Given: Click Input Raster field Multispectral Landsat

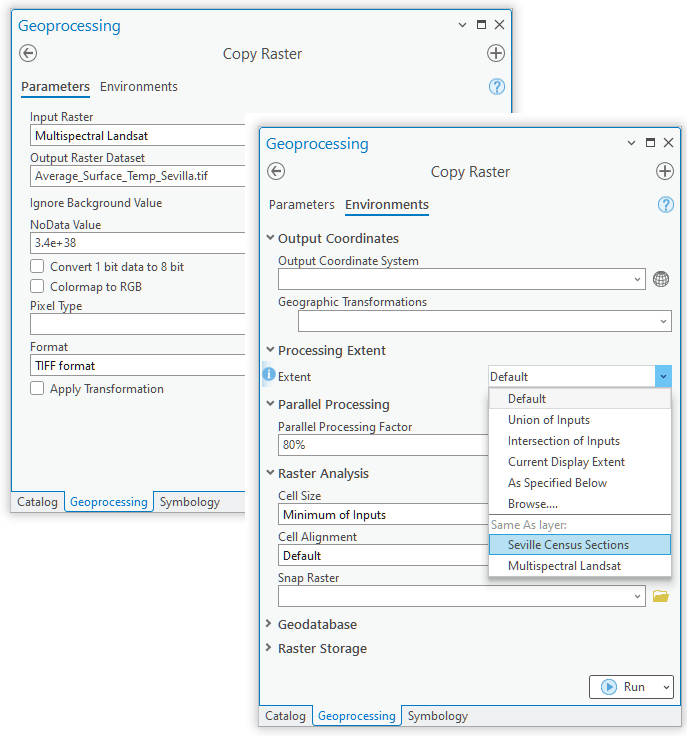Looking at the screenshot, I should pyautogui.click(x=137, y=136).
